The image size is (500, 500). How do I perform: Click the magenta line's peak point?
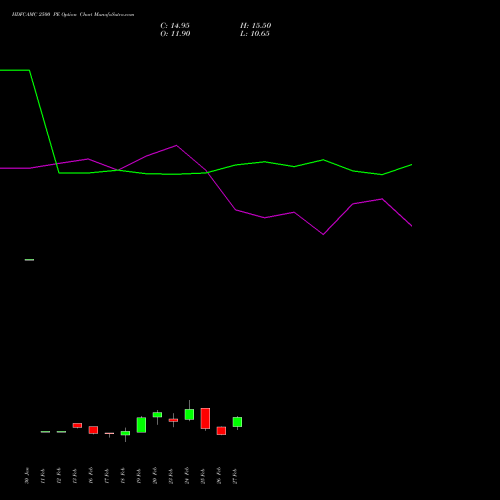click(x=176, y=145)
